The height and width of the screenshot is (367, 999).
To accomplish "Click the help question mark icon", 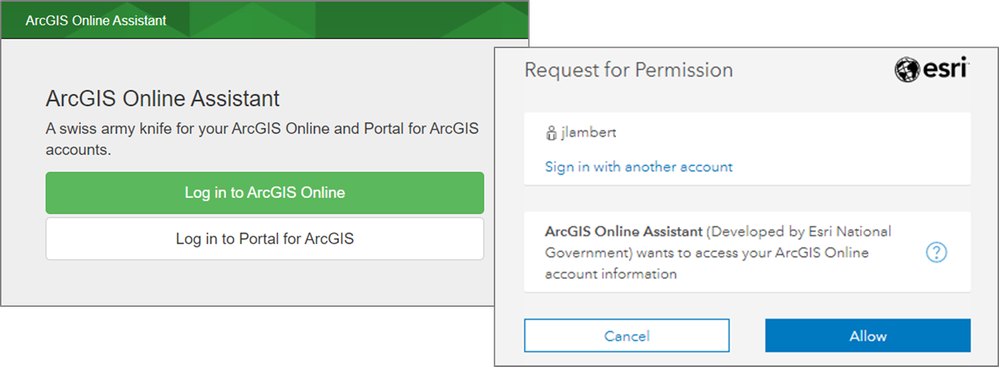I will pyautogui.click(x=936, y=253).
